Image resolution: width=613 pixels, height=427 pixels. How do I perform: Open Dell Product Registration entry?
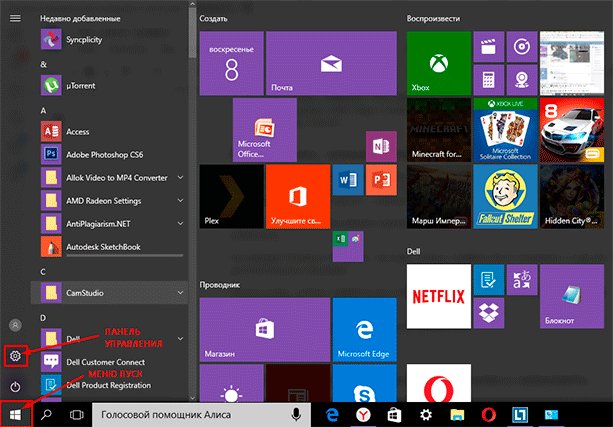(x=109, y=385)
